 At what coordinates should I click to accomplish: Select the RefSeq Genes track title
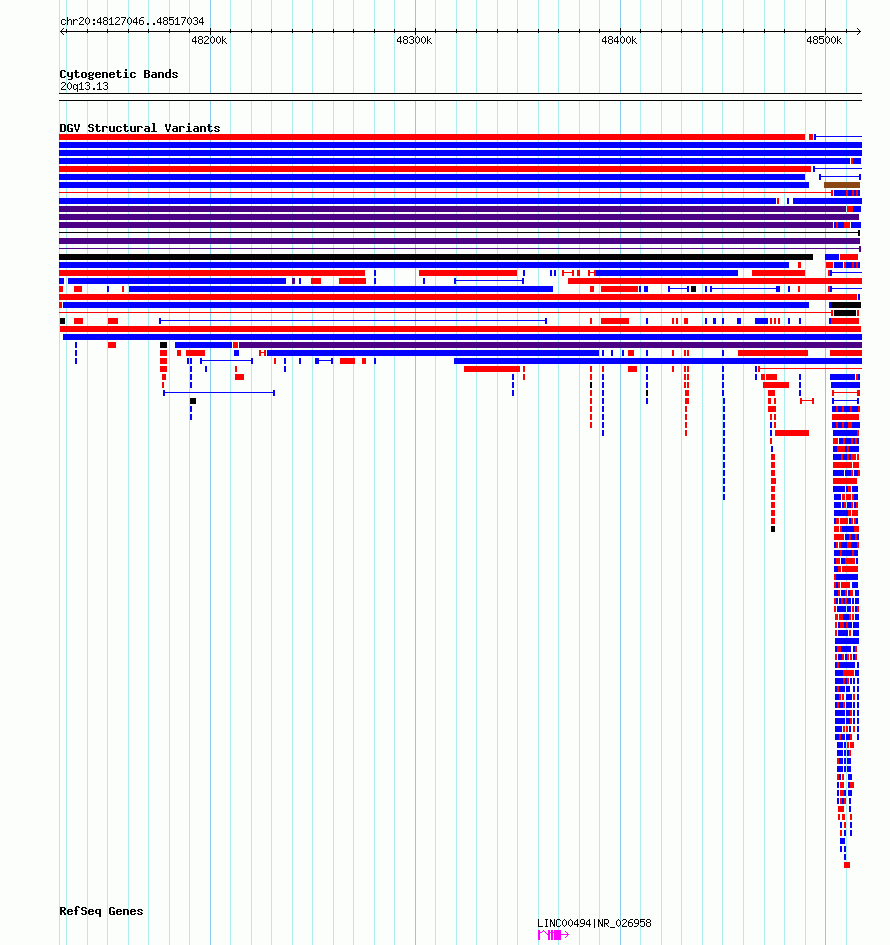tap(101, 911)
